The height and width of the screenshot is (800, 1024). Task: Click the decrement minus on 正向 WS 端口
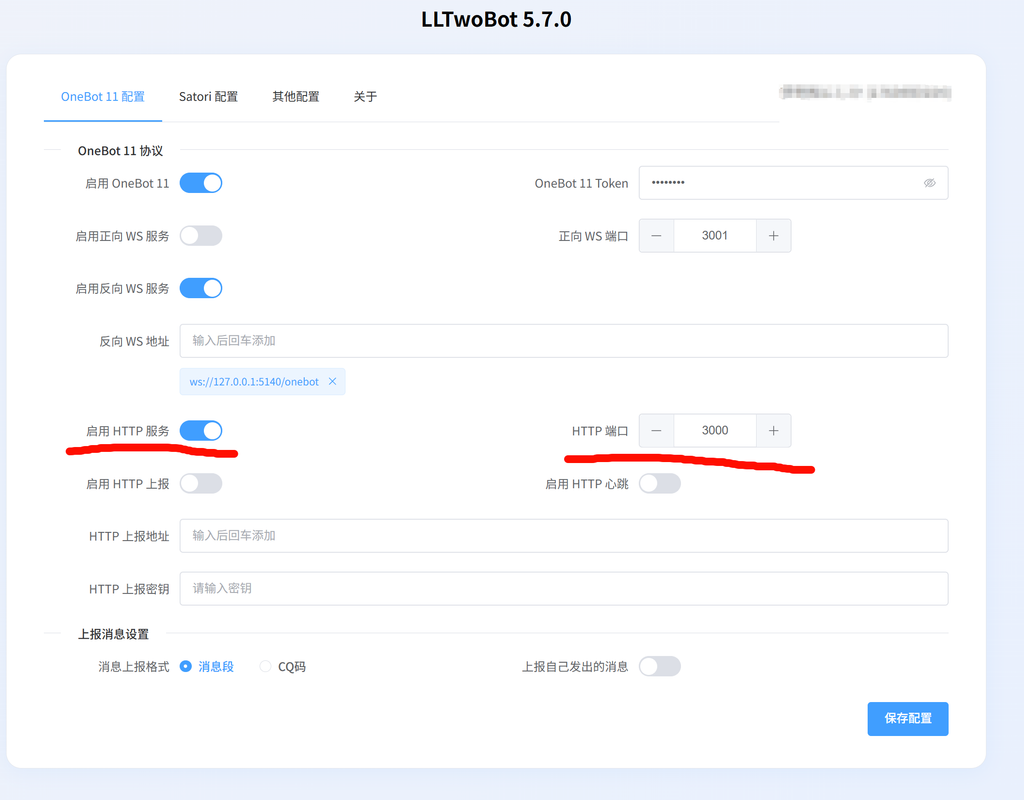(x=657, y=235)
